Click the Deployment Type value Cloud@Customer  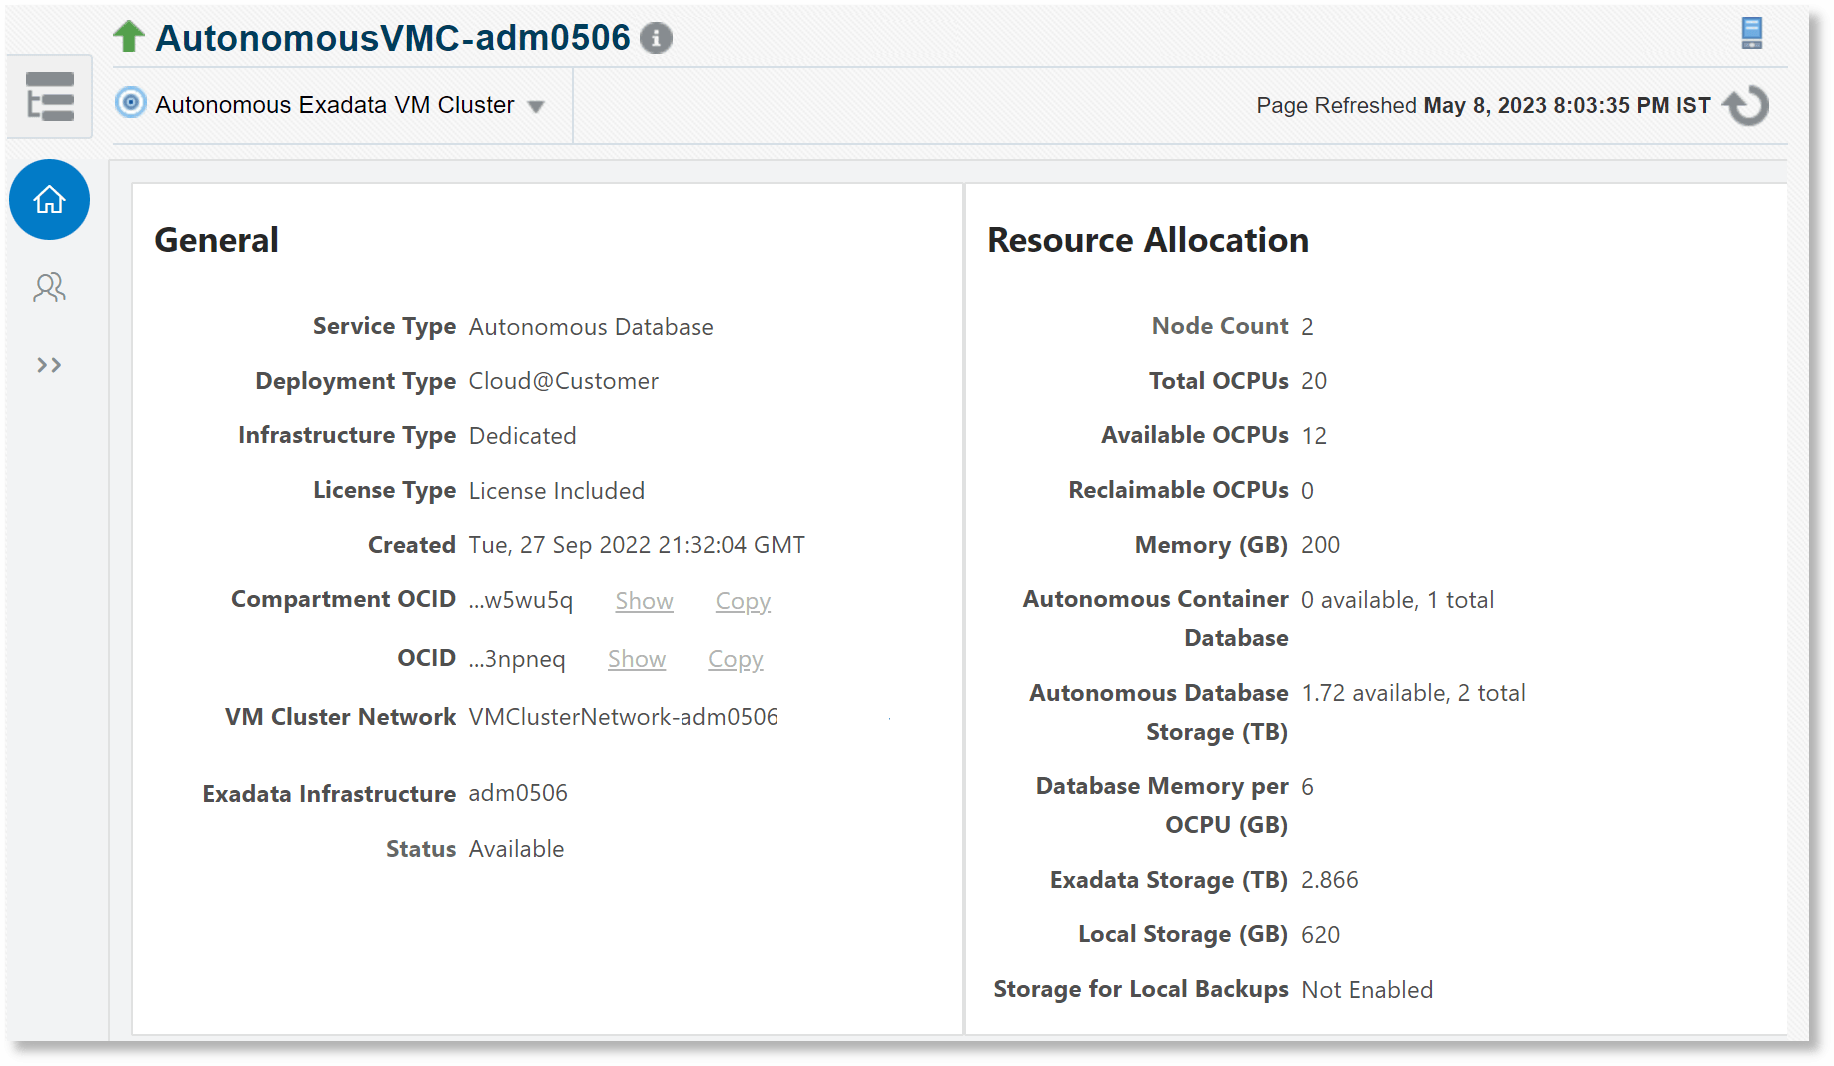[563, 381]
